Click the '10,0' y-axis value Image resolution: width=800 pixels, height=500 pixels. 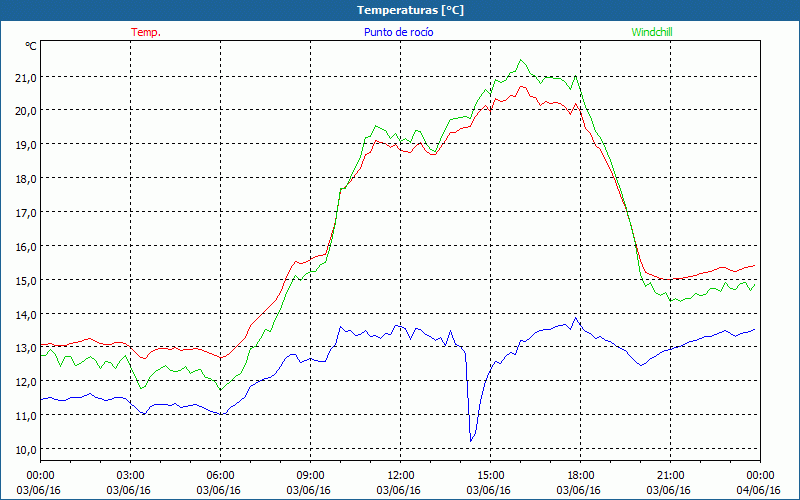tap(26, 450)
